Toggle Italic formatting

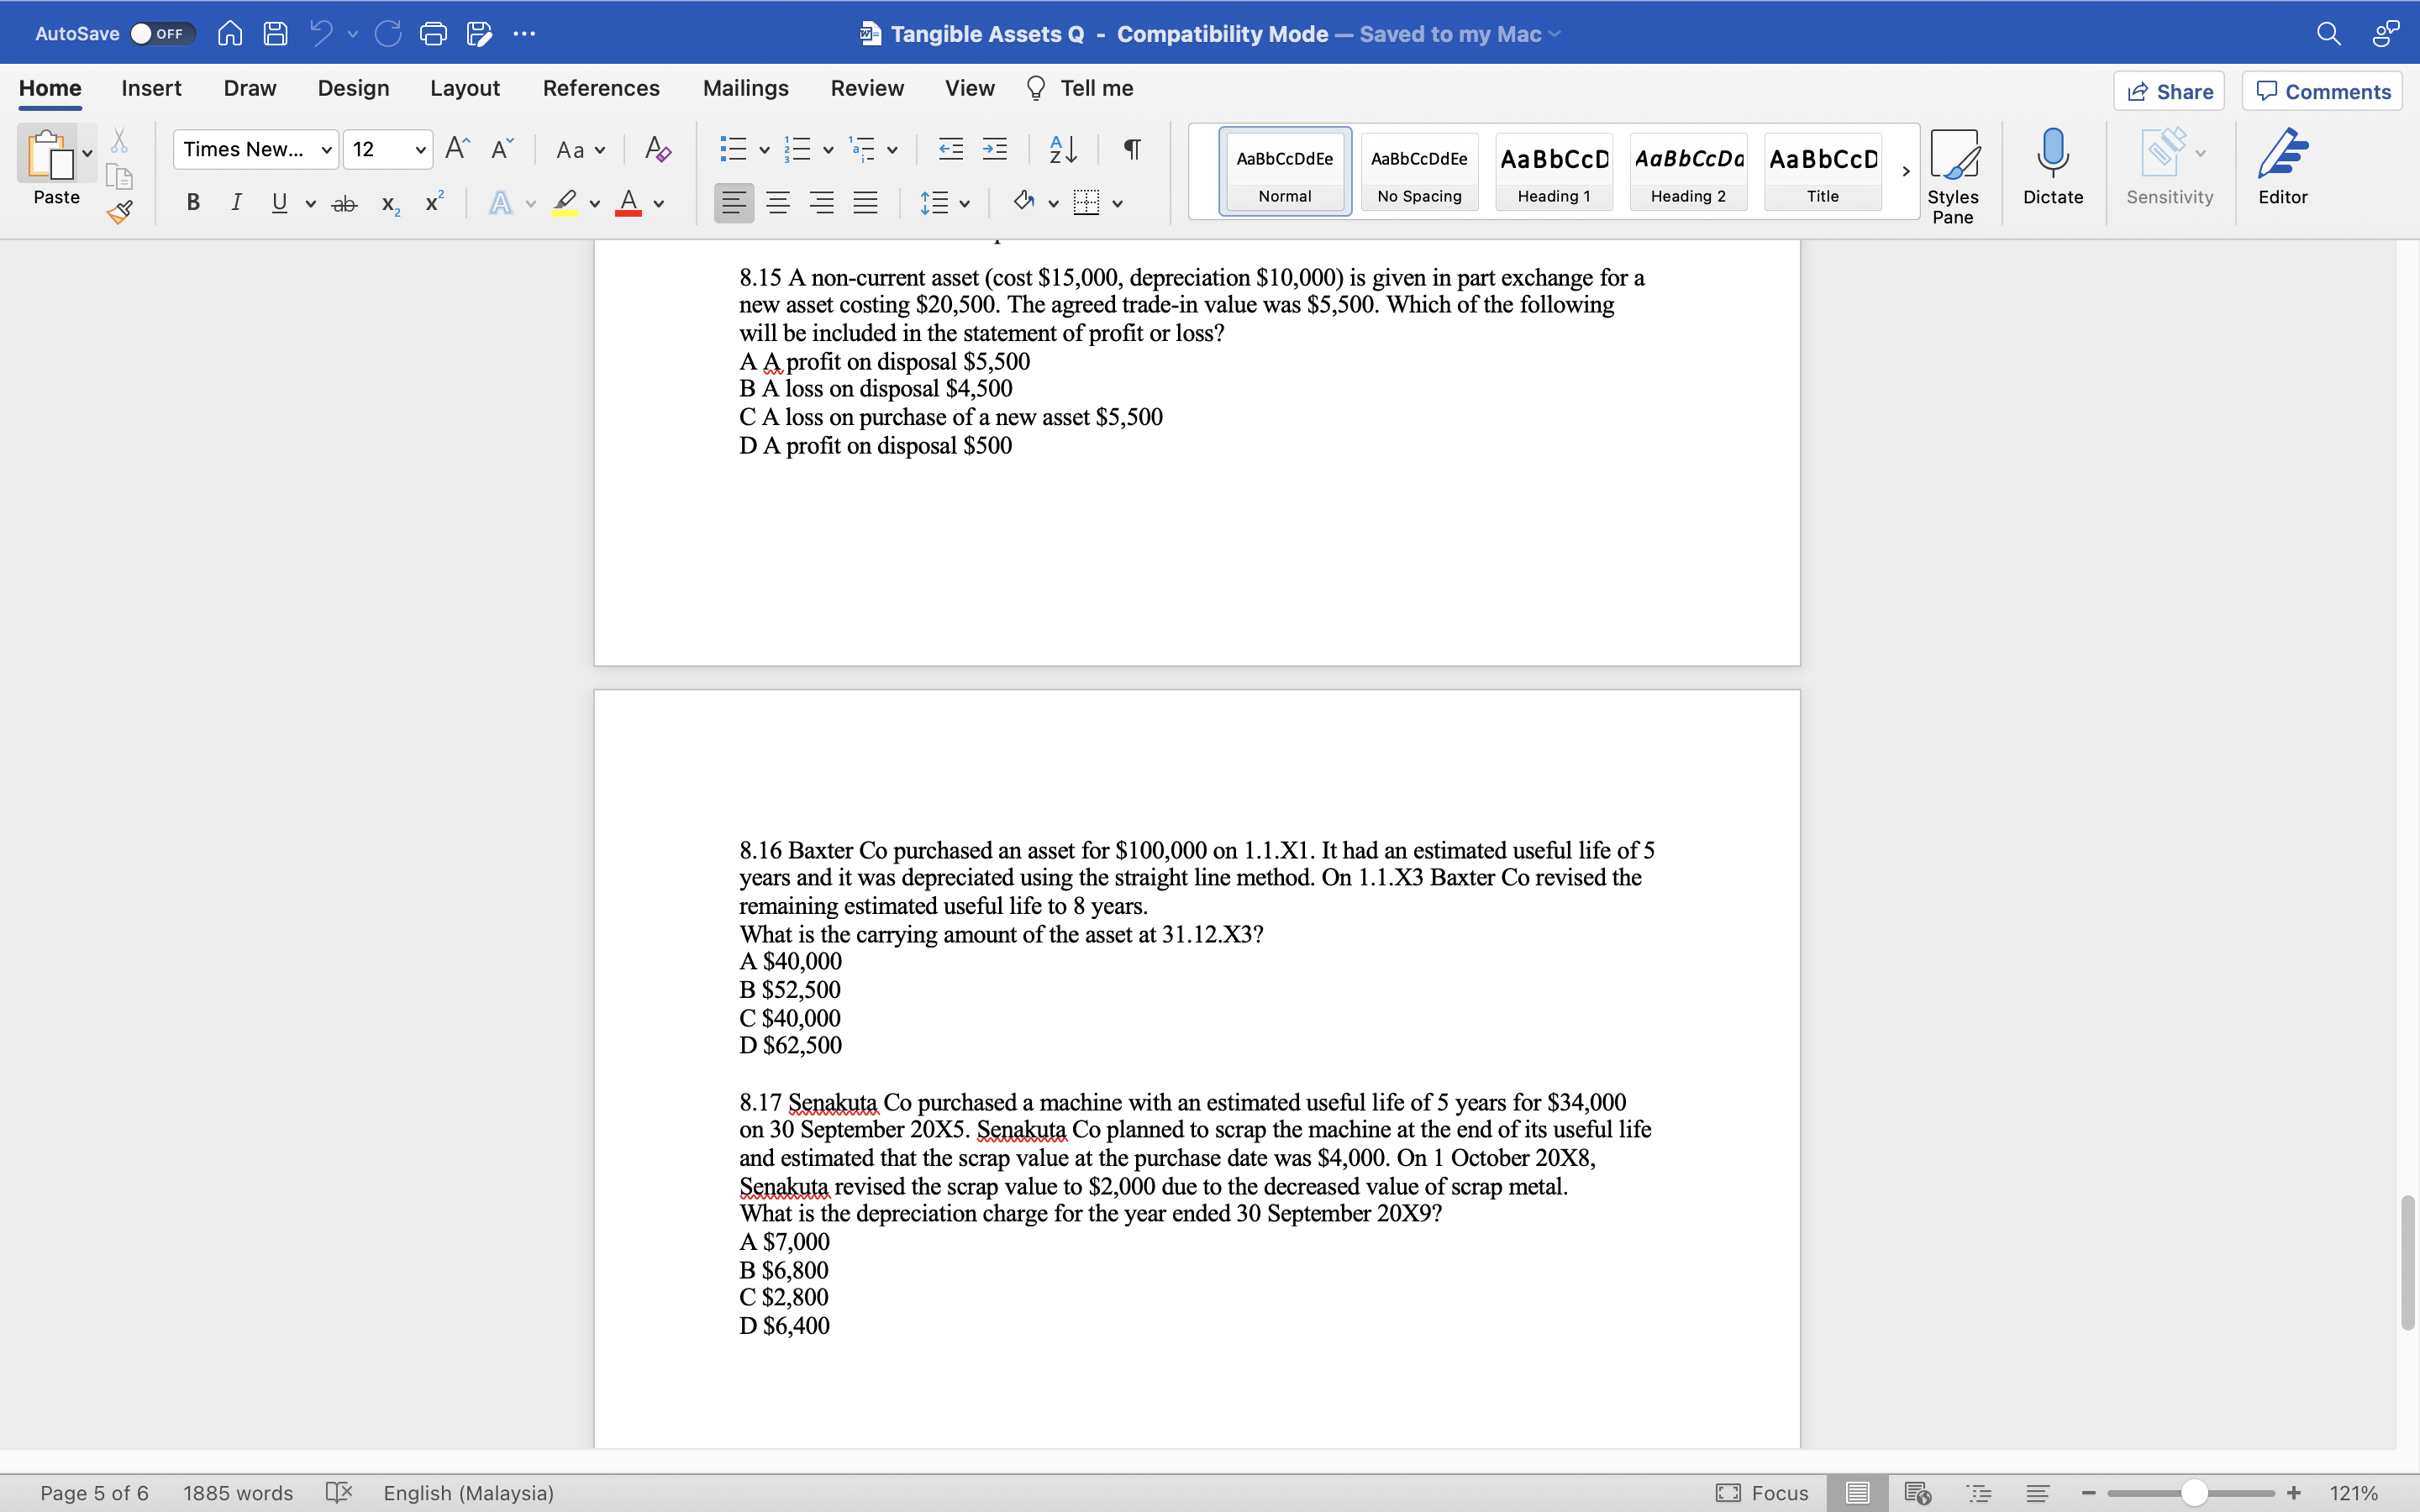coord(236,203)
